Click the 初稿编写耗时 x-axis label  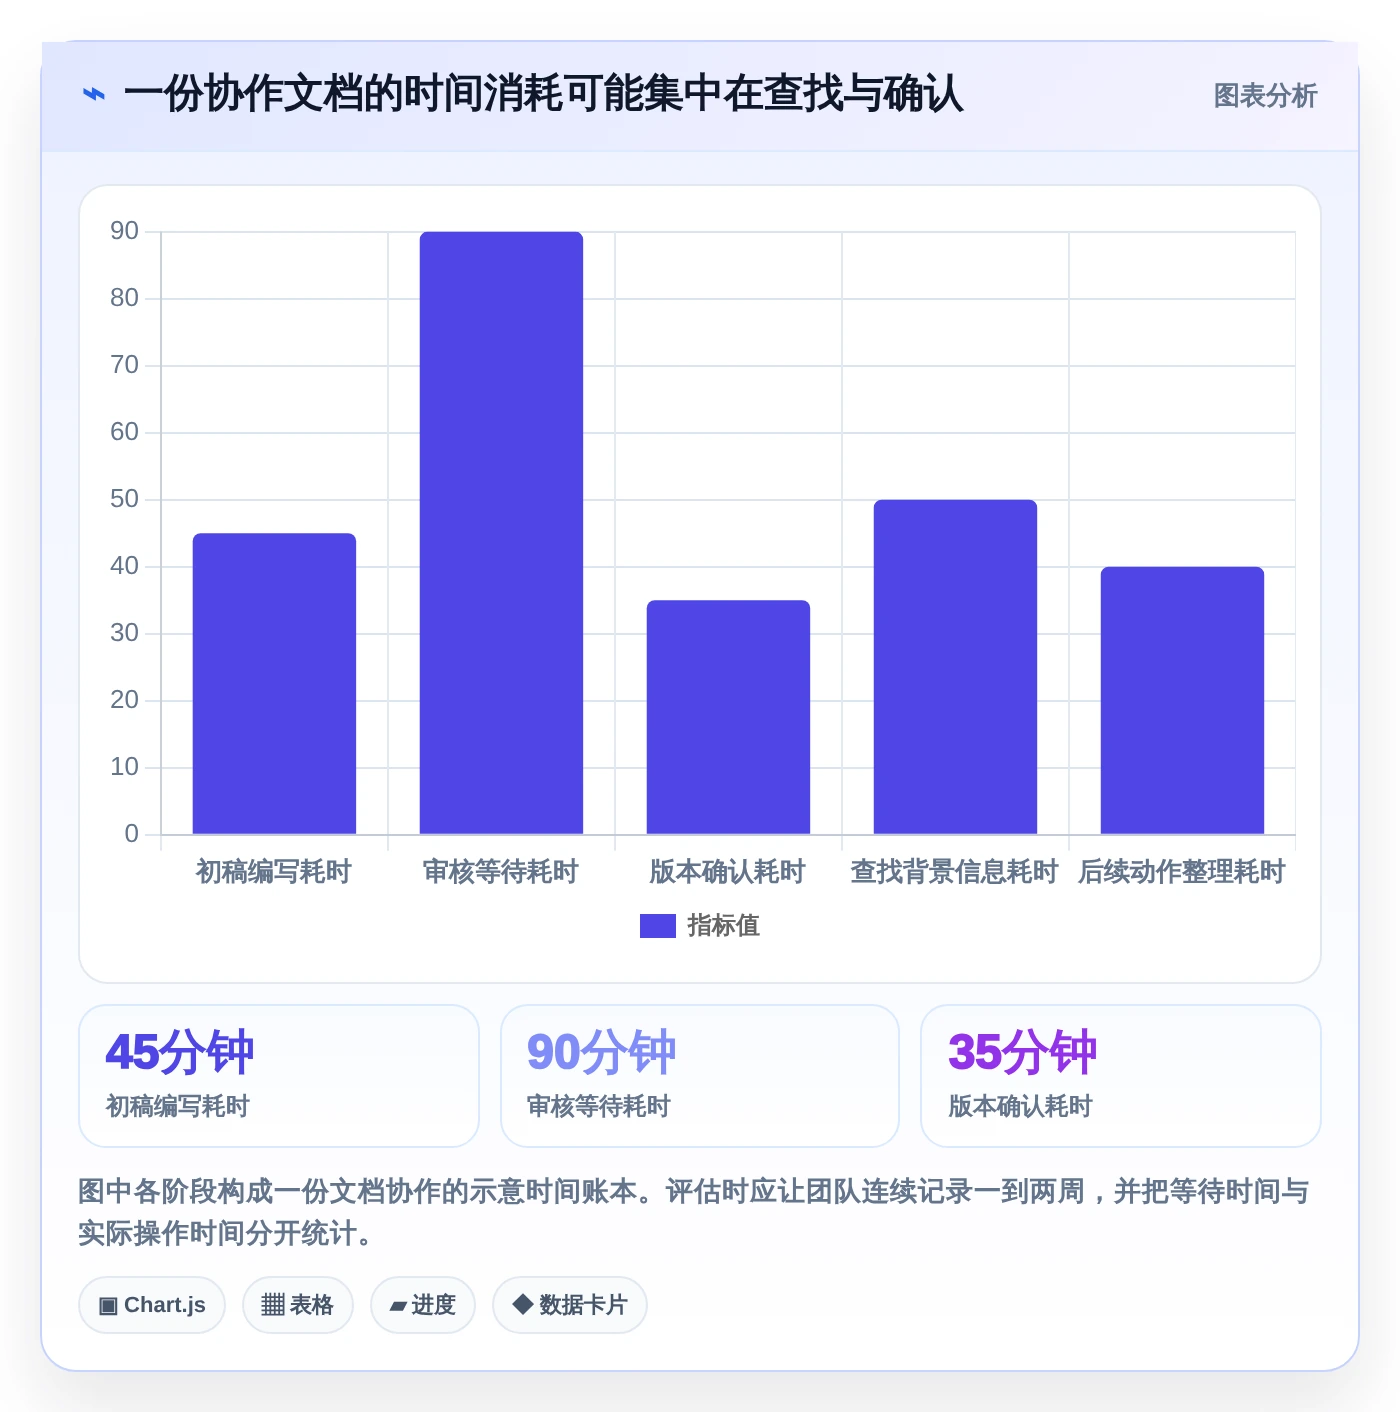point(274,872)
